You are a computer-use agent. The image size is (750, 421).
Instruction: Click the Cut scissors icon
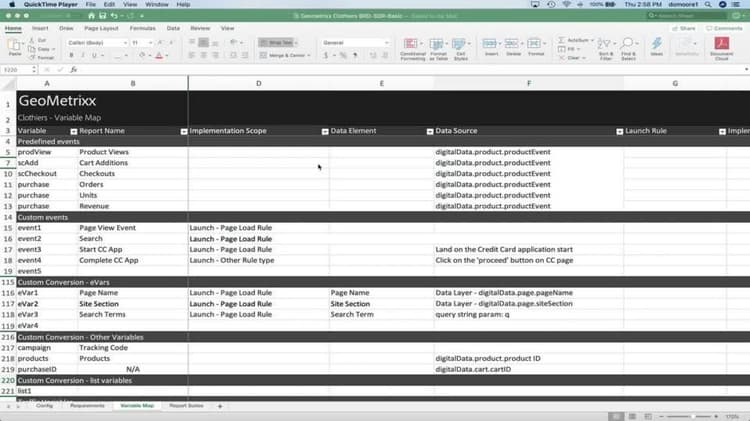[32, 40]
